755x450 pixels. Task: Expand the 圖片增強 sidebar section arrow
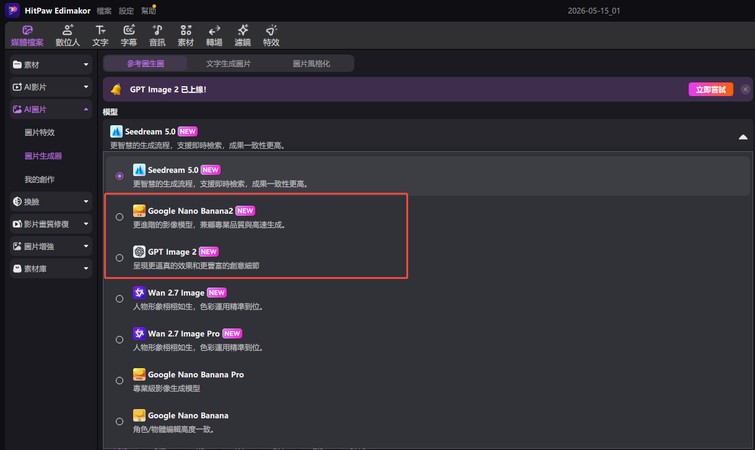pos(86,246)
